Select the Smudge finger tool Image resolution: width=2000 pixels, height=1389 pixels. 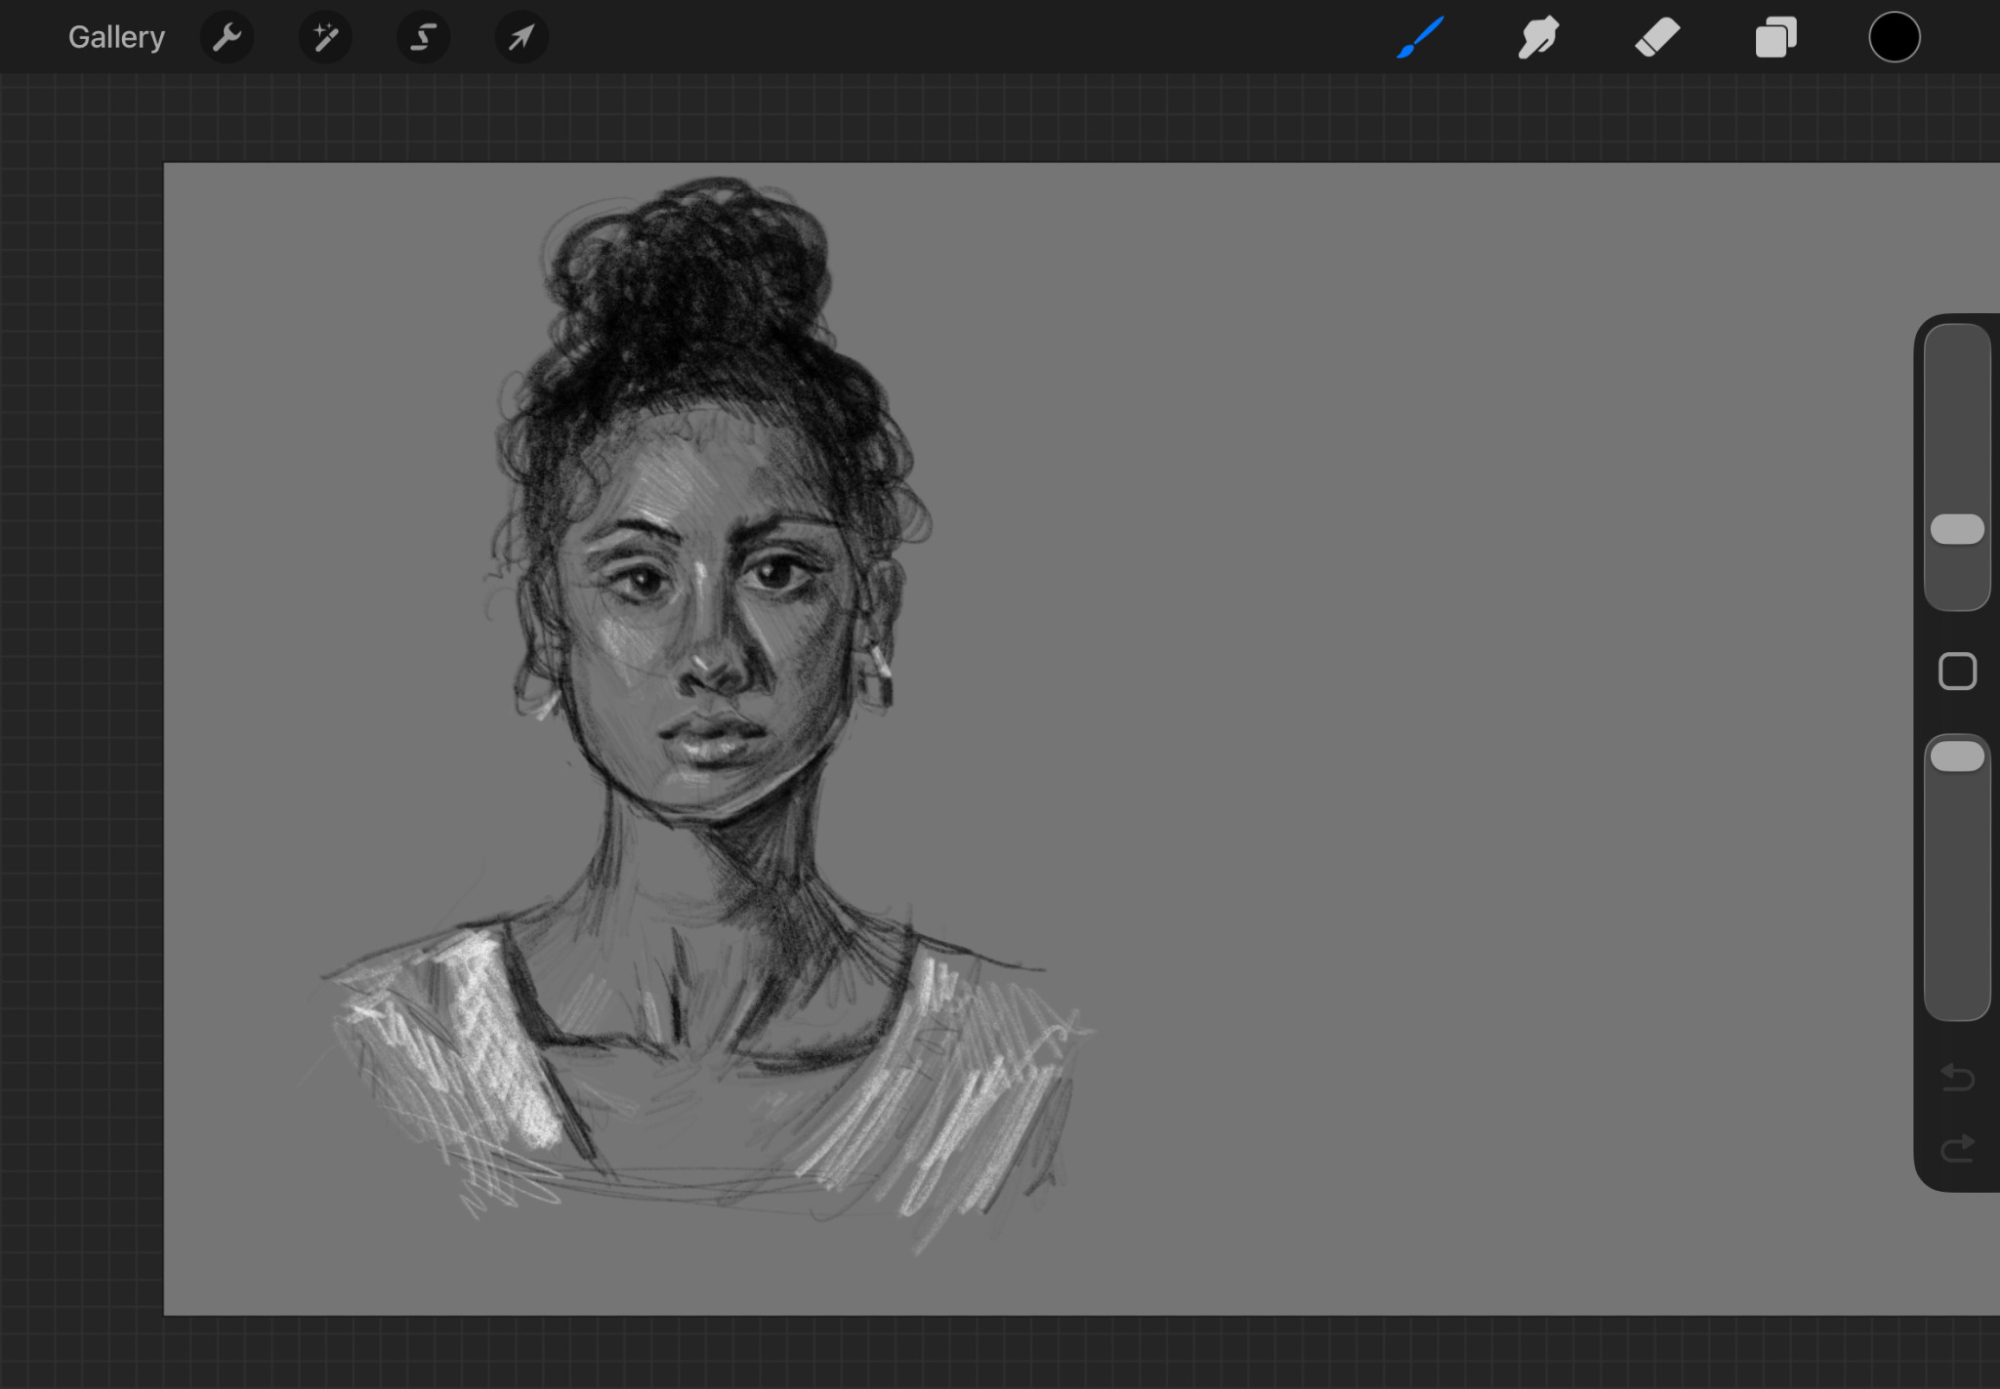[x=1538, y=38]
